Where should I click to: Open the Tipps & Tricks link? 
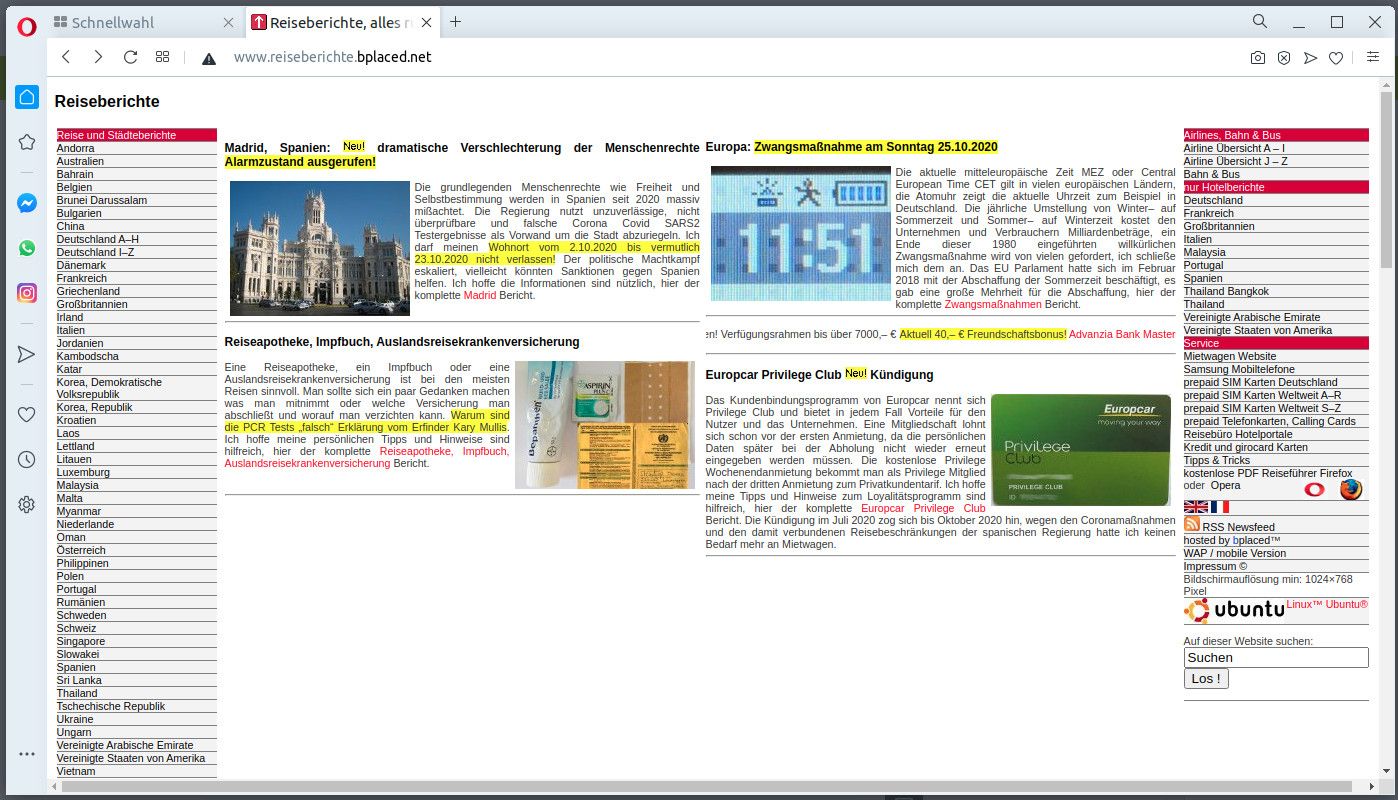[1217, 460]
